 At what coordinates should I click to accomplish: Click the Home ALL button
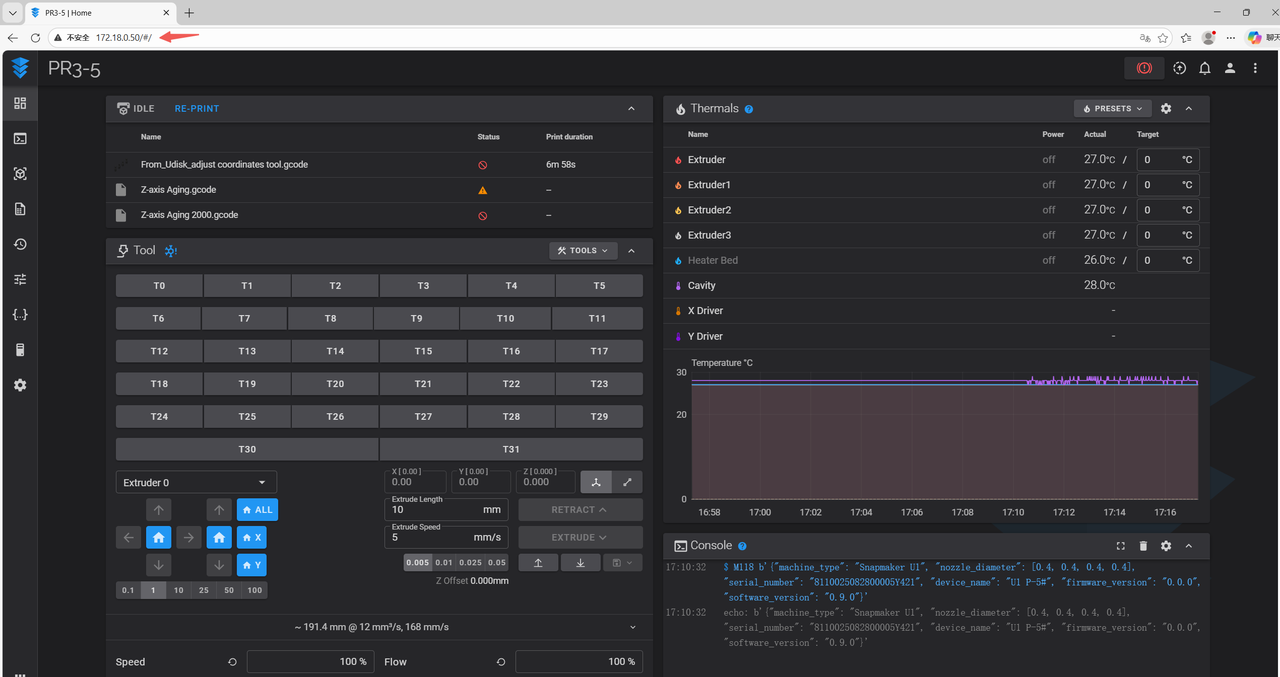coord(257,510)
